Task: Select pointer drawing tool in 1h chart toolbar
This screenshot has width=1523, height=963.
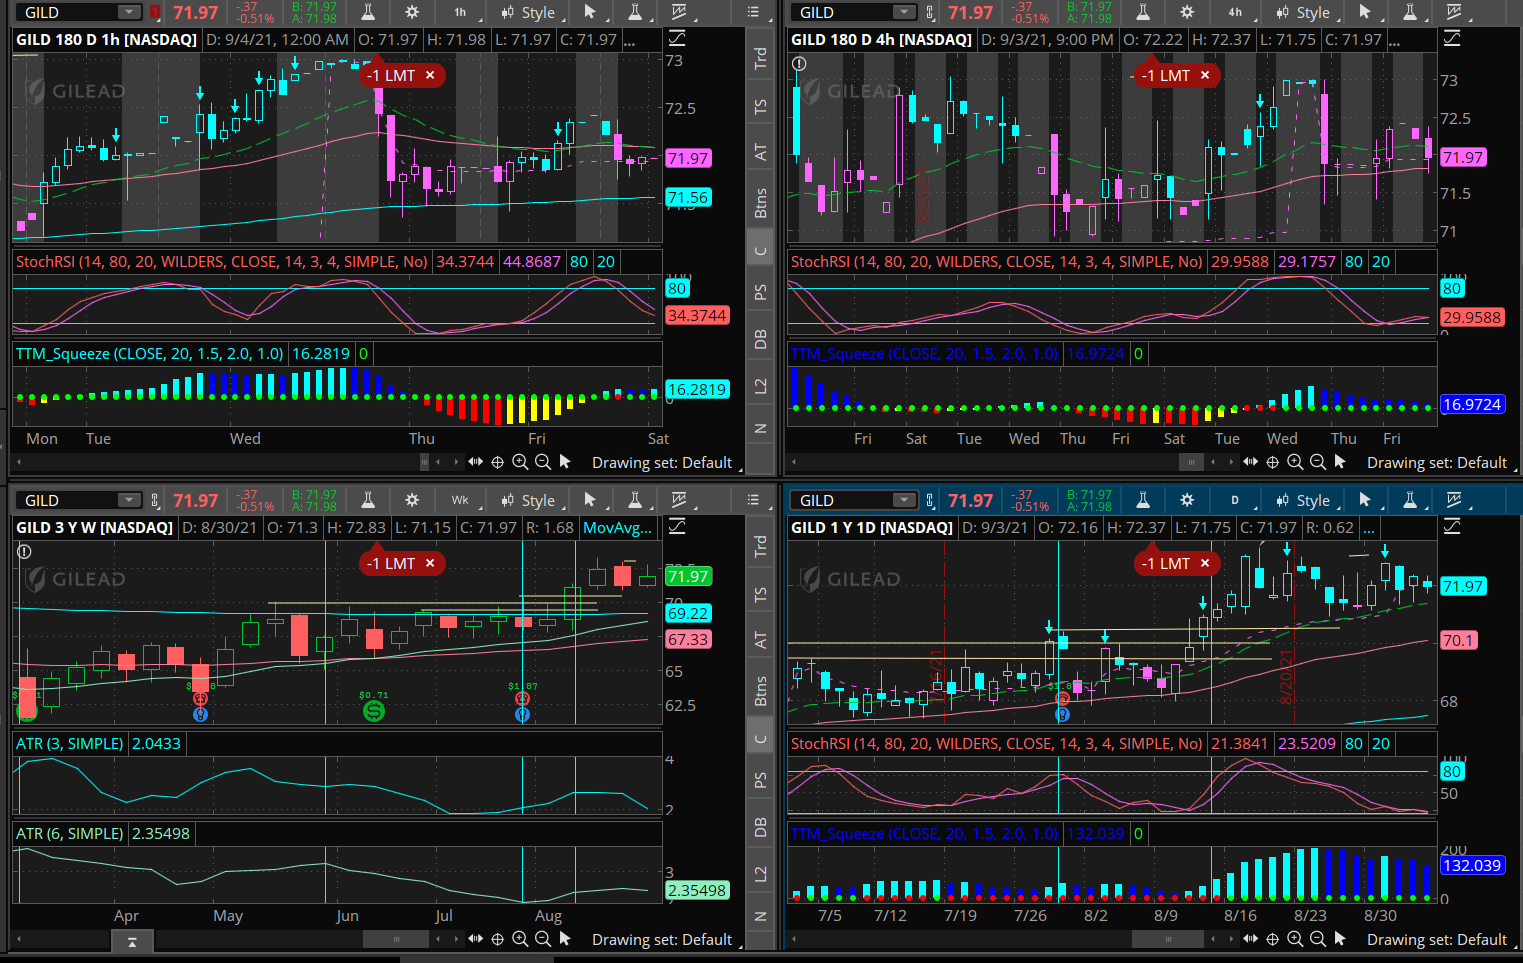Action: (x=590, y=12)
